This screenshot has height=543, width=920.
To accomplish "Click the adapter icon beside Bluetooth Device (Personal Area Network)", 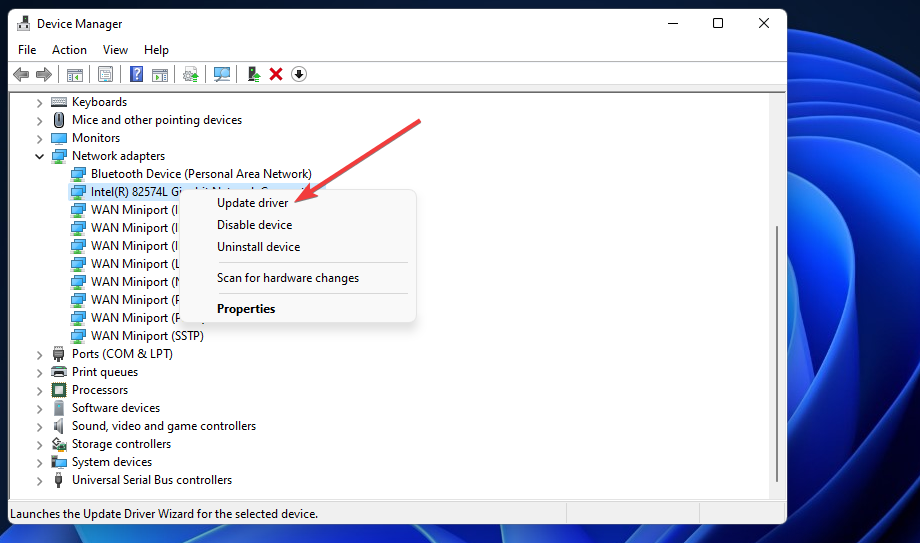I will coord(78,174).
